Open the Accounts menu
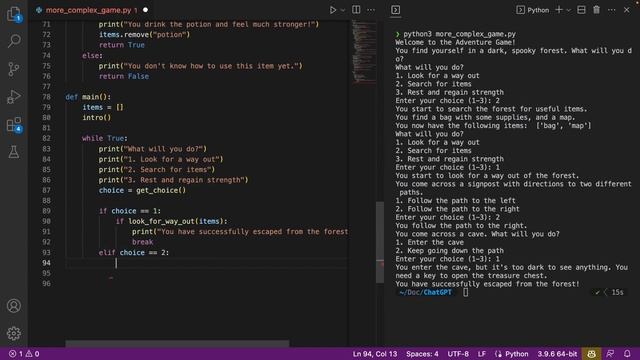 click(x=14, y=306)
